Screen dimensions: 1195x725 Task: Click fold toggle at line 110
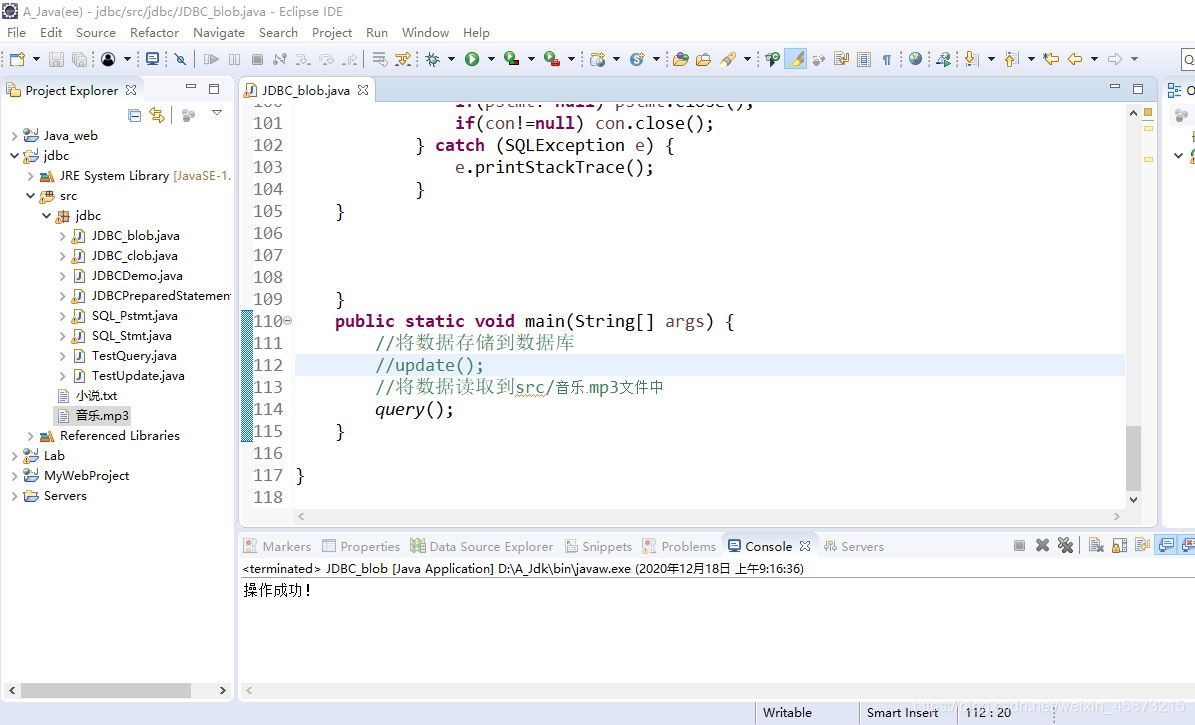(x=288, y=321)
